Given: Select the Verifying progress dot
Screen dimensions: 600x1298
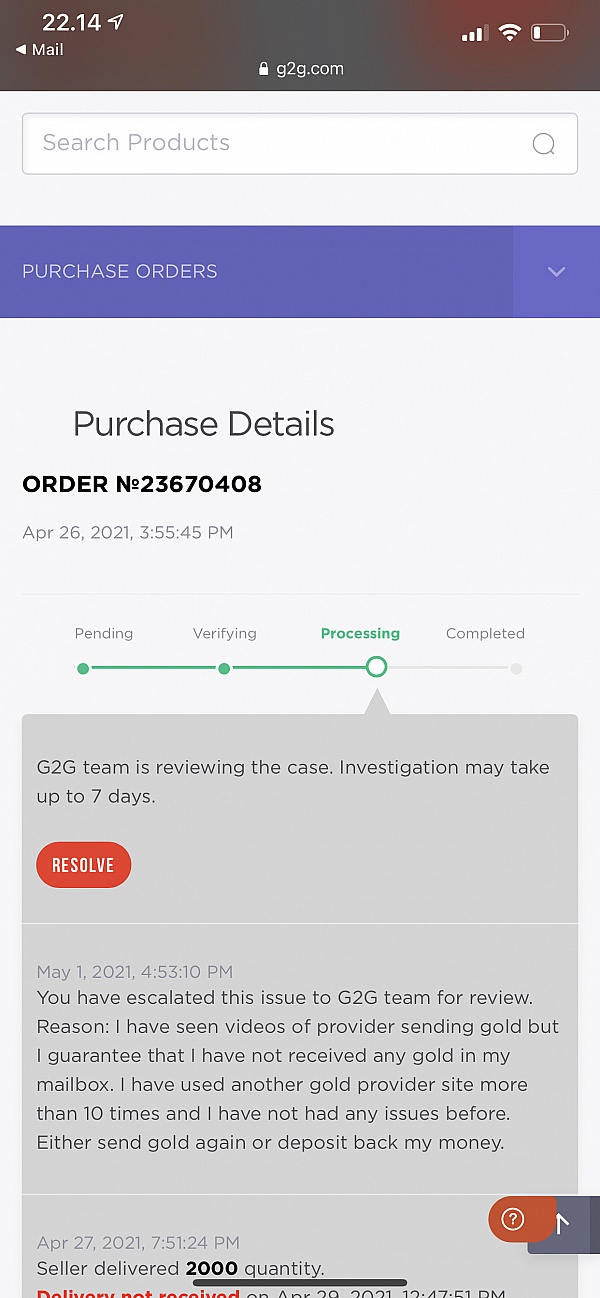Looking at the screenshot, I should (x=224, y=668).
